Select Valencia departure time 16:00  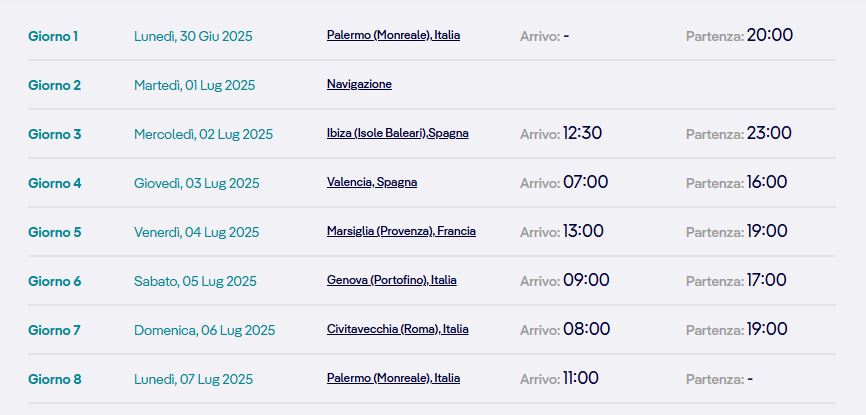(x=767, y=182)
